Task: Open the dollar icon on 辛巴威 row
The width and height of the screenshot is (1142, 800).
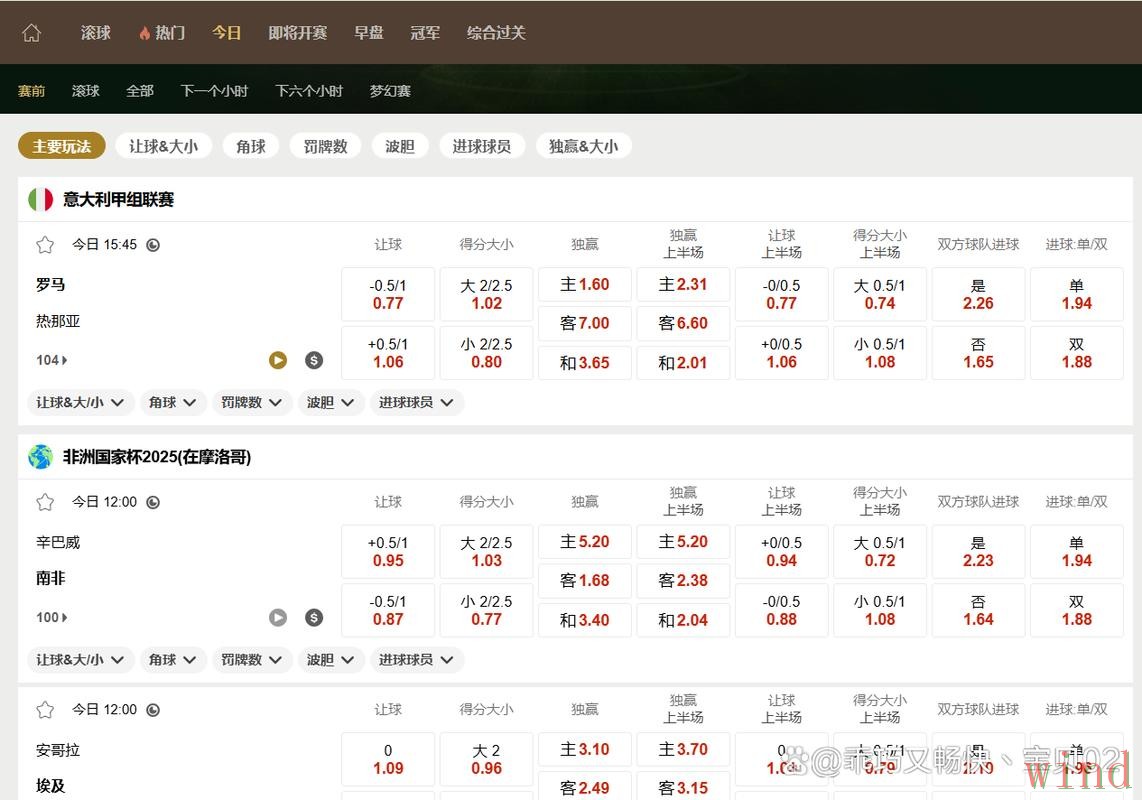Action: coord(314,617)
